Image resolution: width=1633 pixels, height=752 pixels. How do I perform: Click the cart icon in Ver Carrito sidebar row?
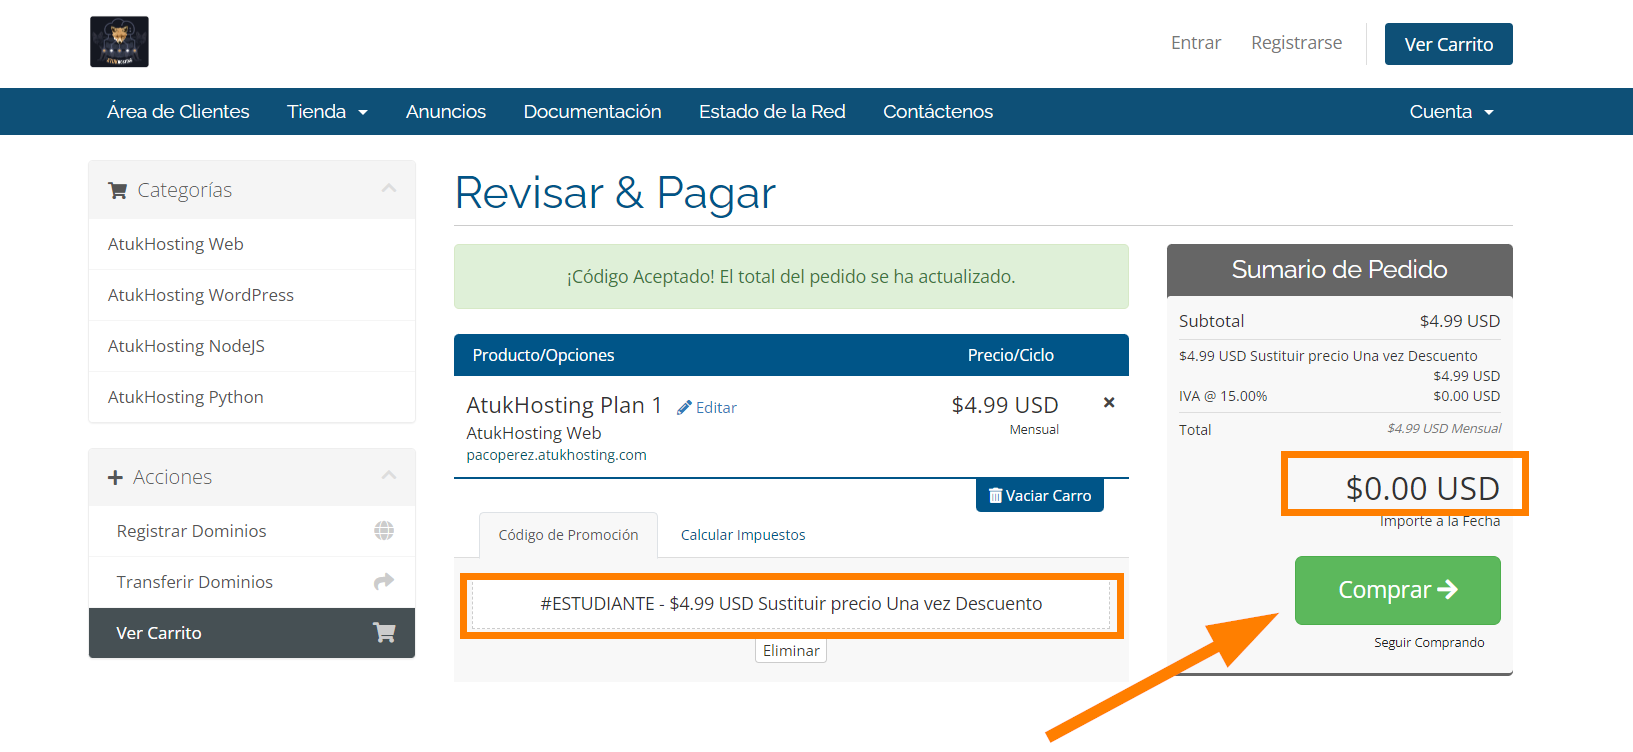click(384, 633)
